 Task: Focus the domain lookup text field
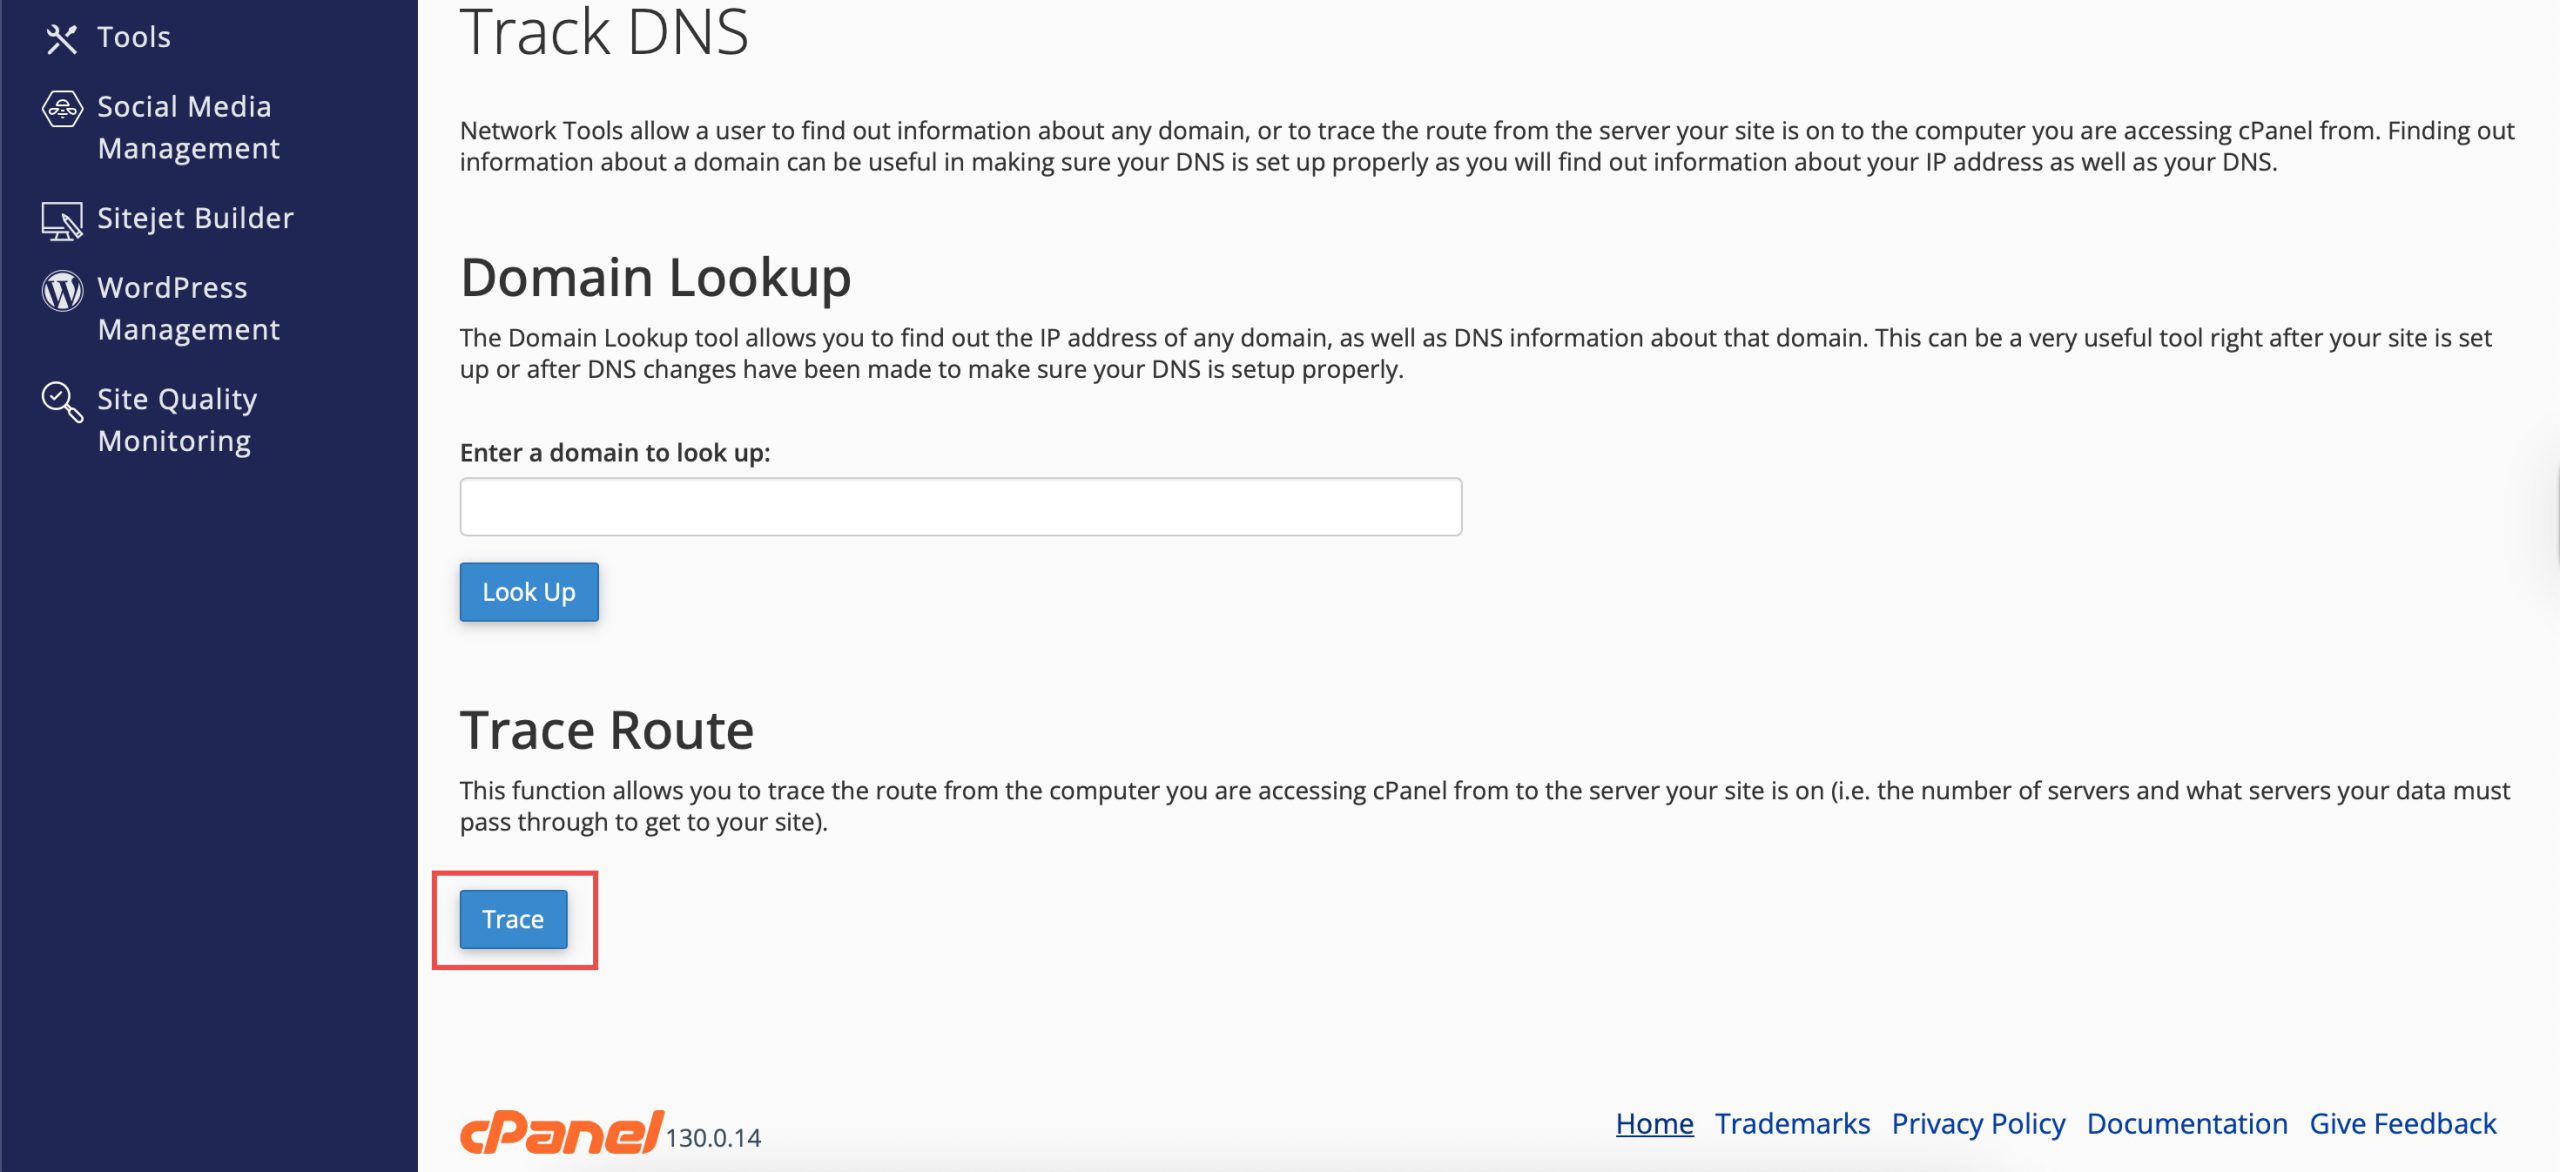pos(960,506)
